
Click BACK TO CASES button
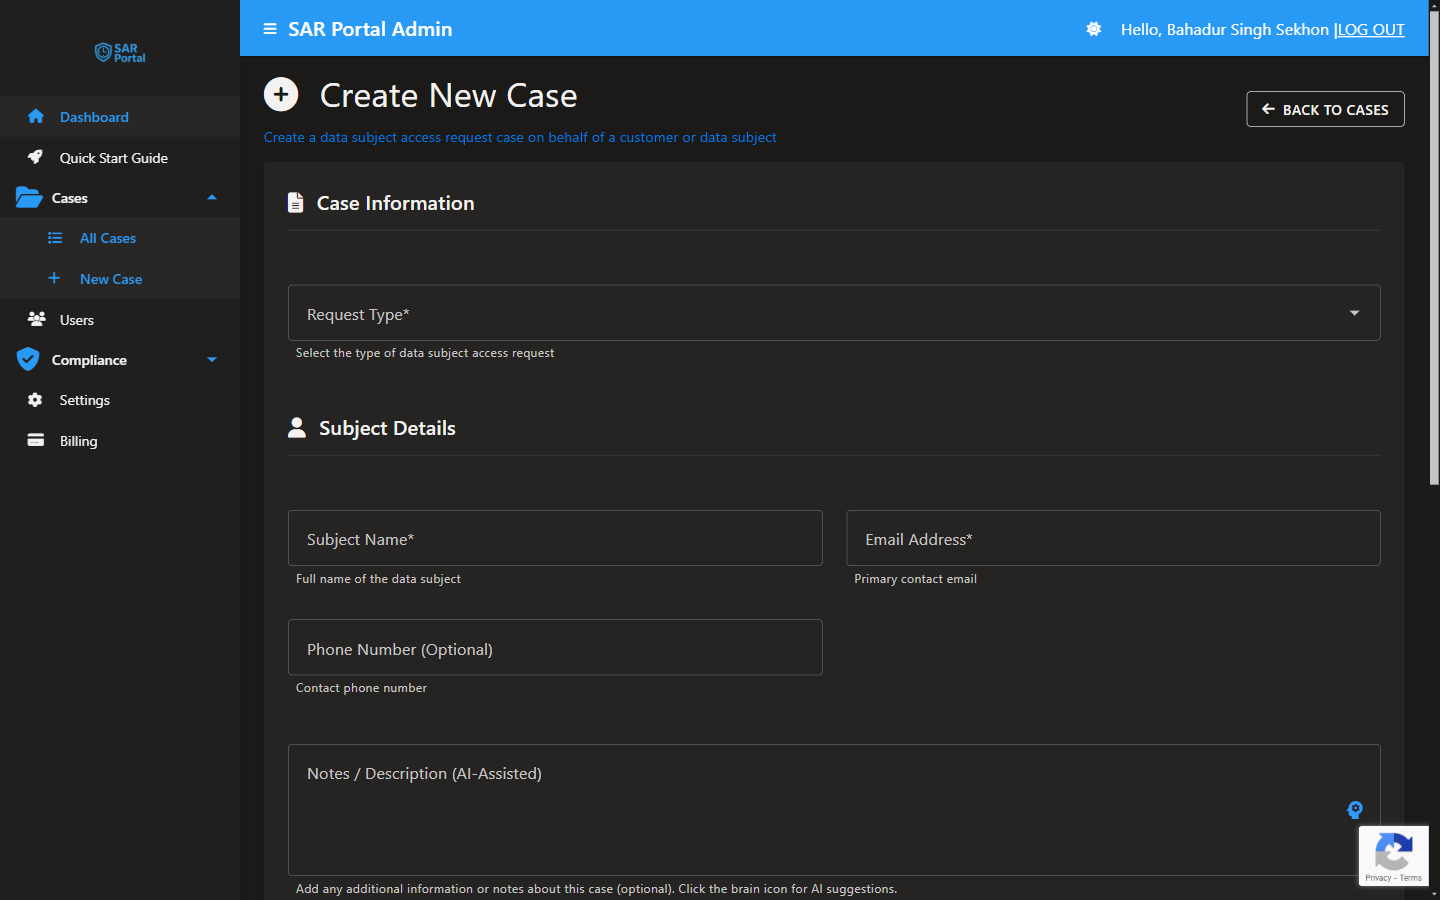point(1325,109)
